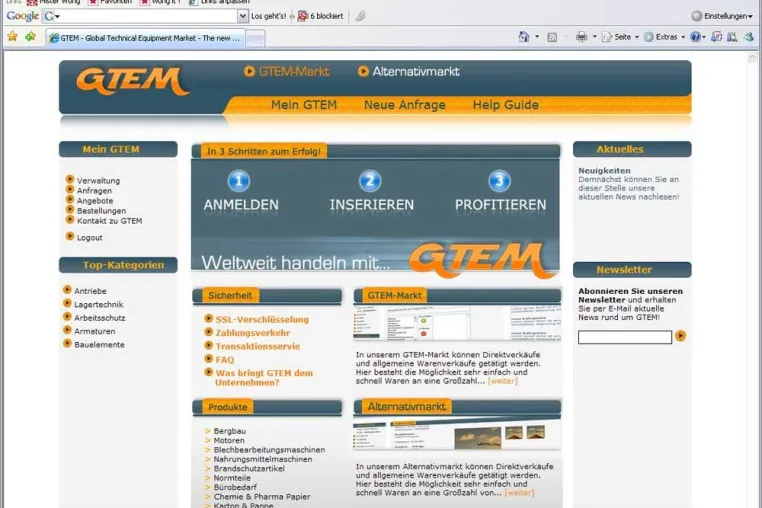Click the Alternativmarkt screenshot thumbnail
The width and height of the screenshot is (762, 508).
coord(457,434)
